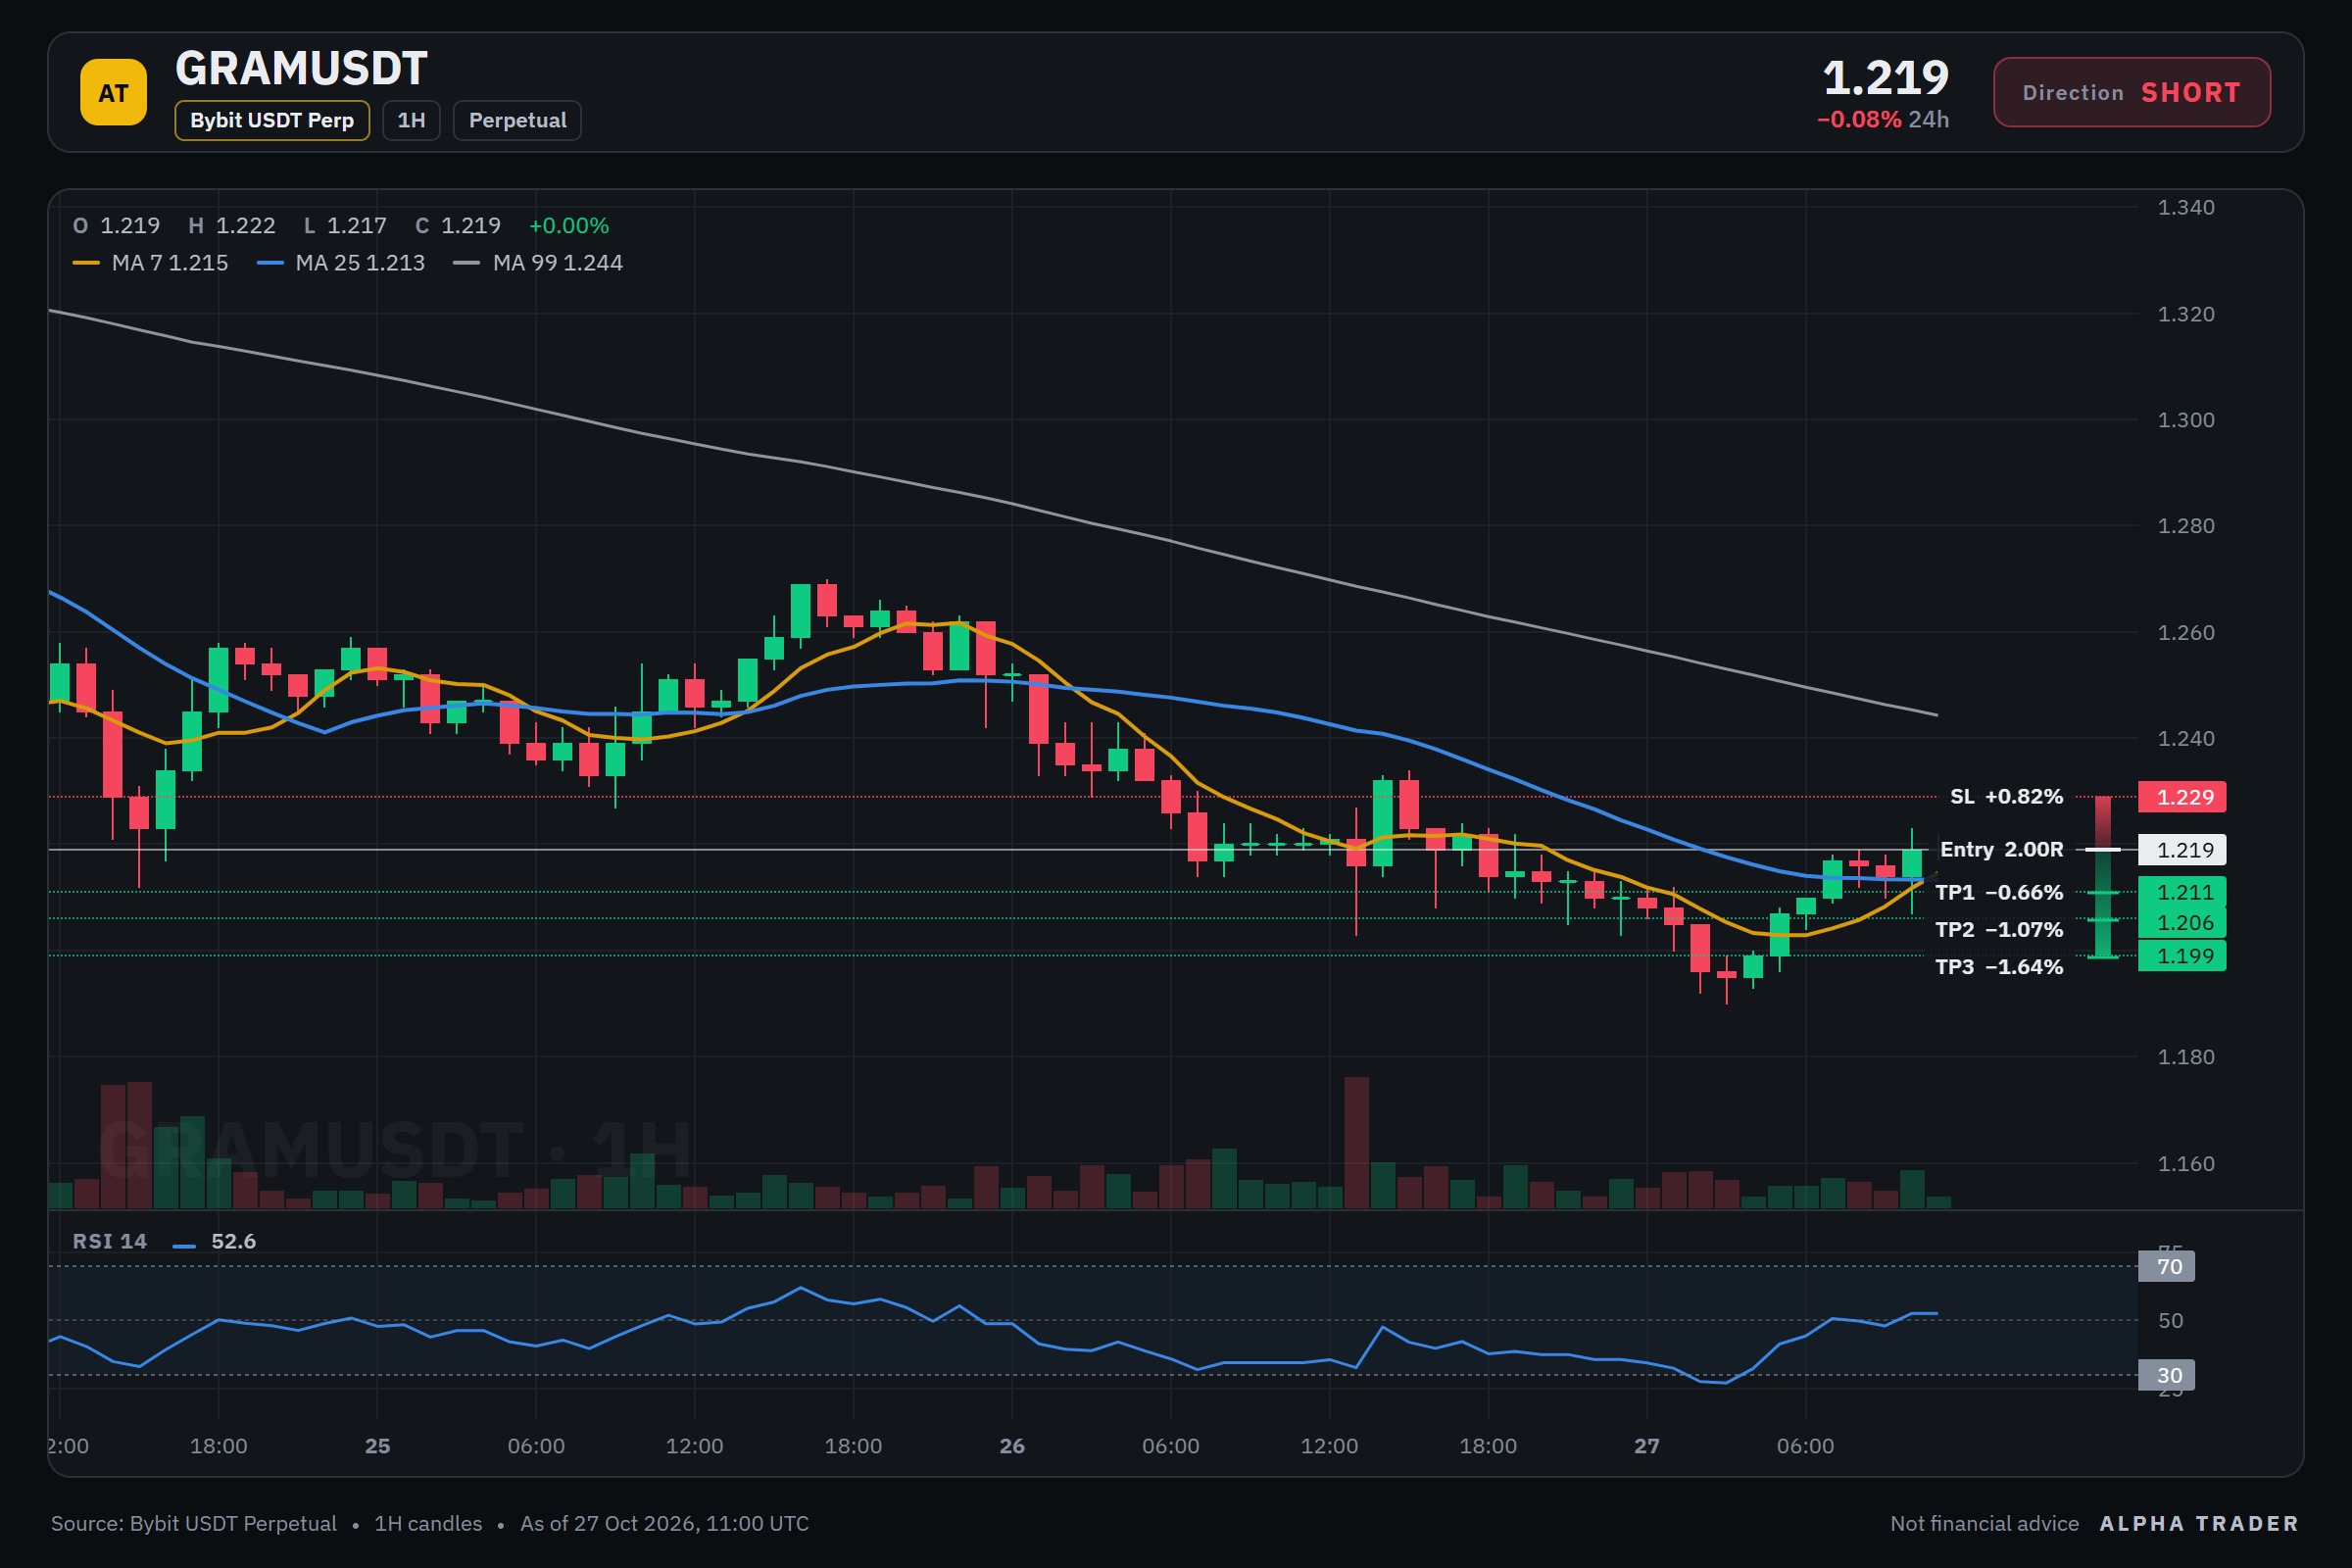
Task: Click the C 1.219 close value
Action: pyautogui.click(x=458, y=226)
